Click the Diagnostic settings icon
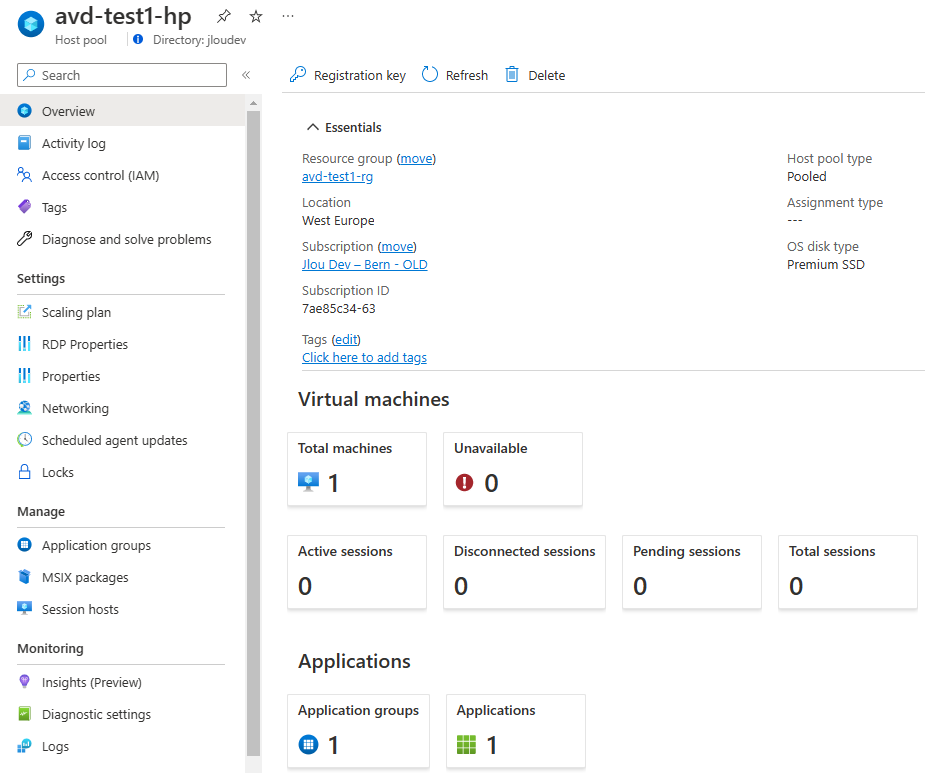Screen dimensions: 925x773 [24, 713]
